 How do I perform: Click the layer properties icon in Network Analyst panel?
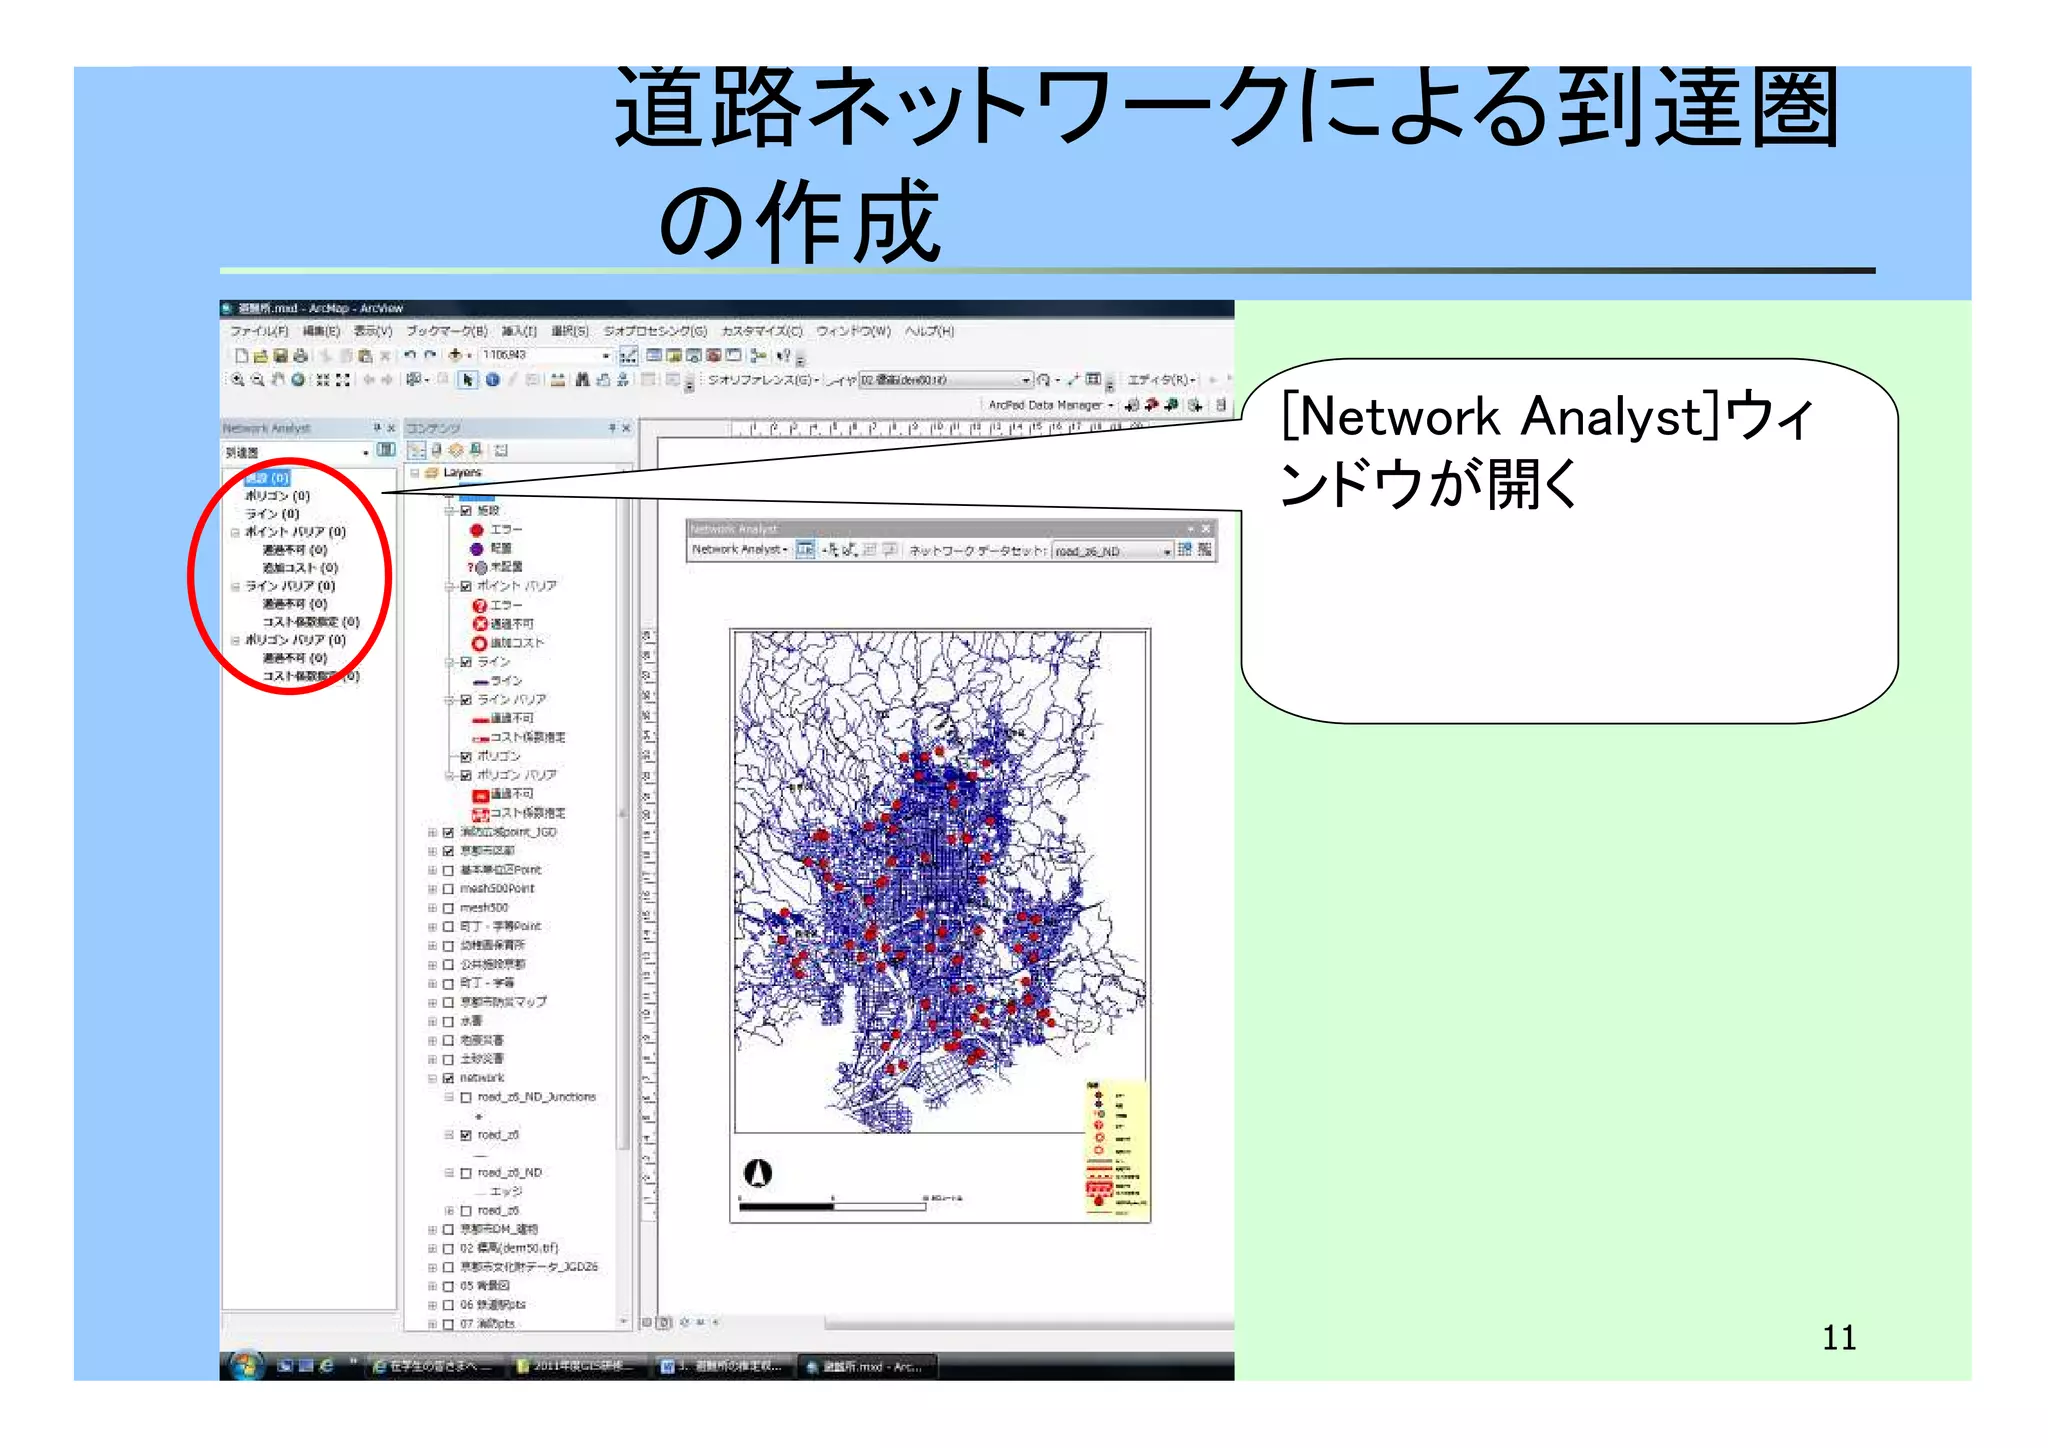(386, 451)
